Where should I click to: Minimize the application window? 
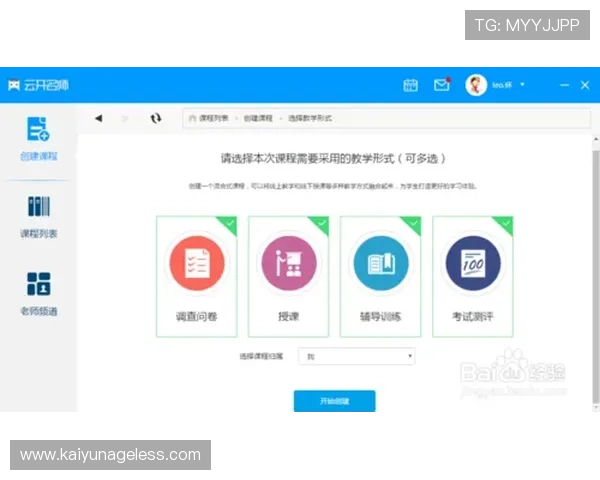click(564, 85)
